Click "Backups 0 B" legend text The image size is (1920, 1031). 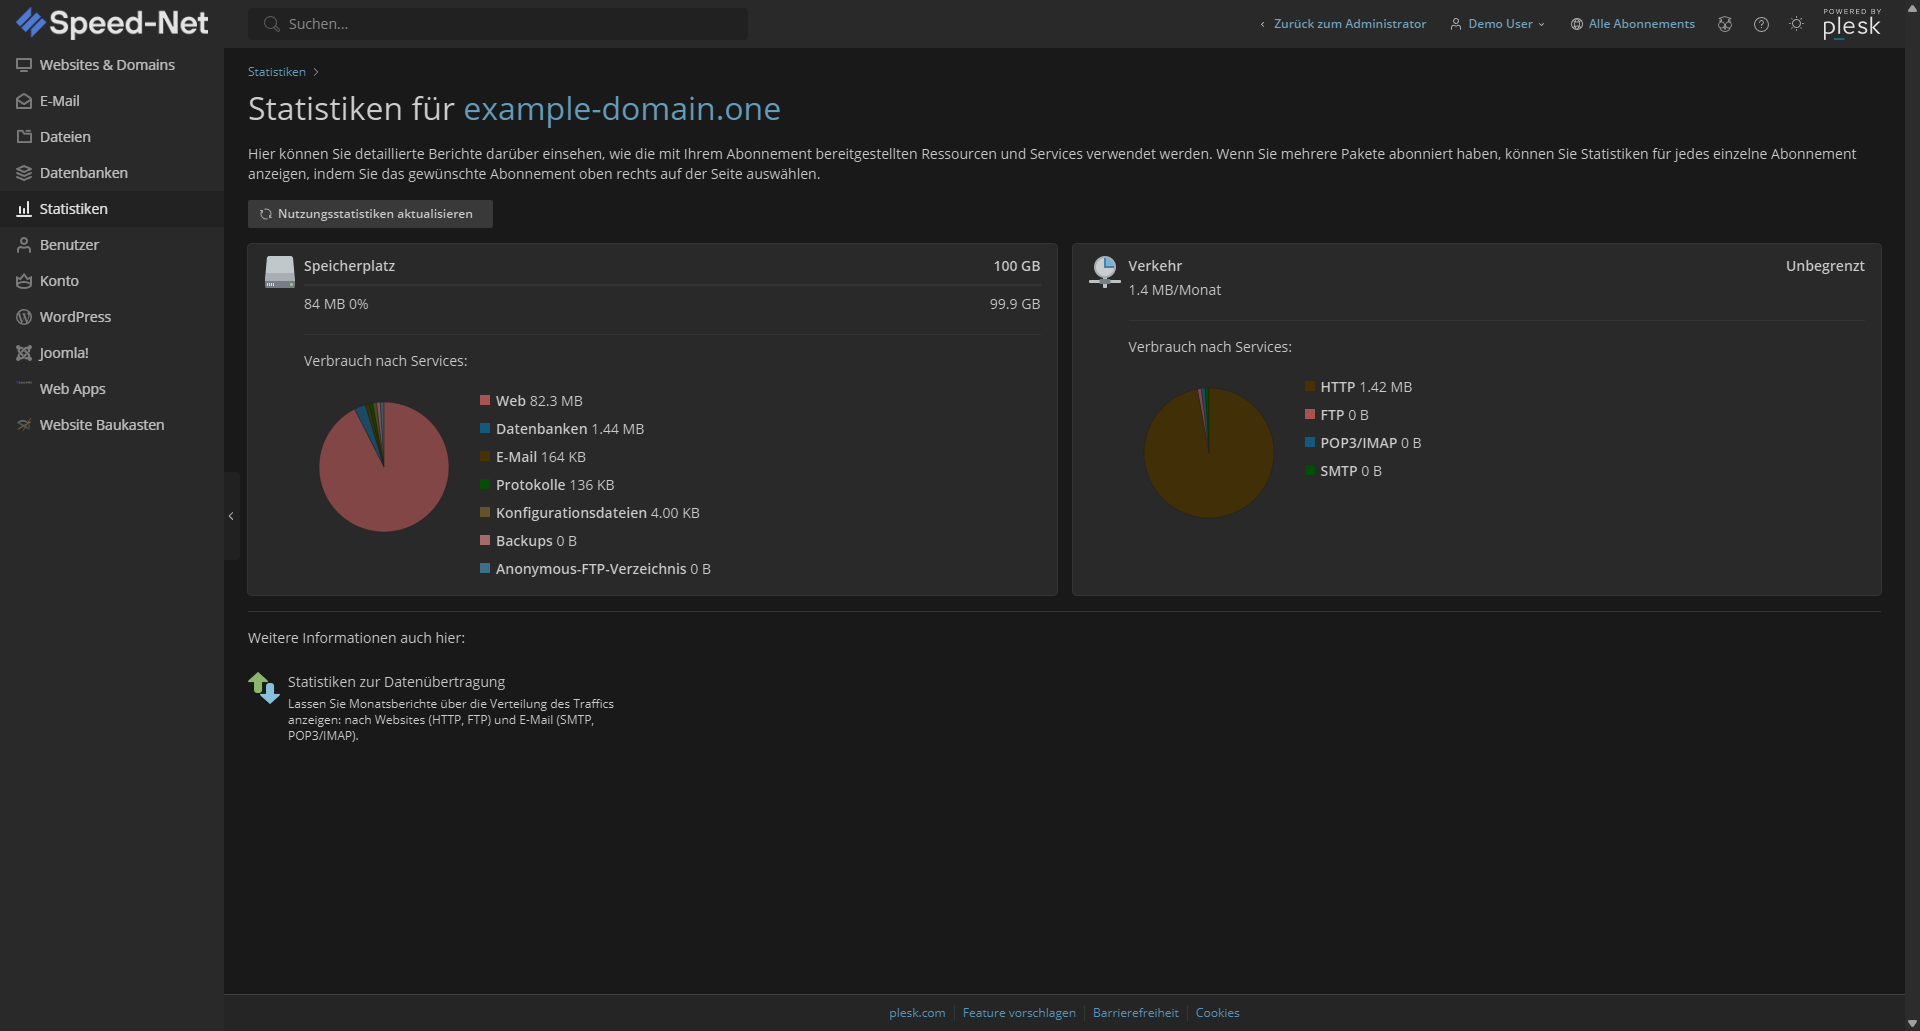coord(536,541)
